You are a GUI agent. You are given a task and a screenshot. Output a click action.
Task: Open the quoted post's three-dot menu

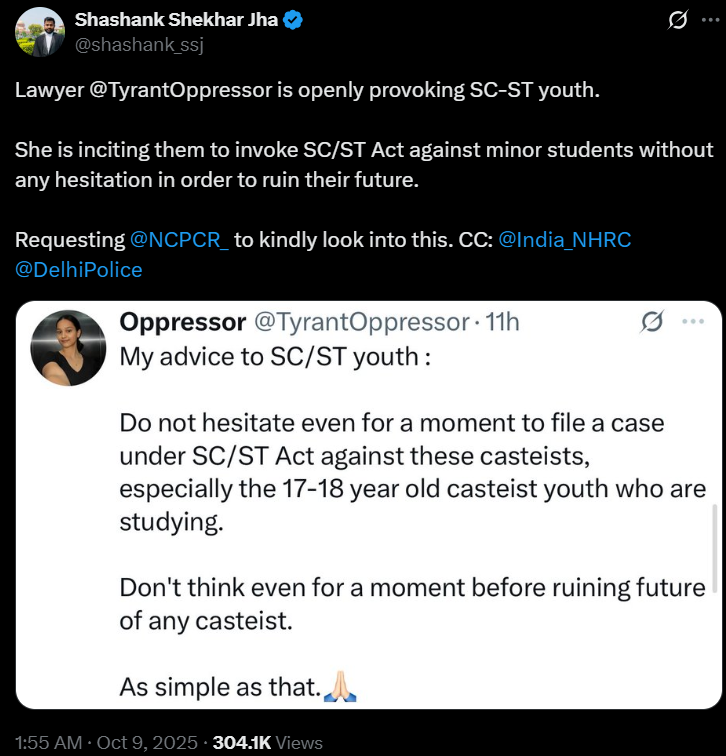[692, 322]
